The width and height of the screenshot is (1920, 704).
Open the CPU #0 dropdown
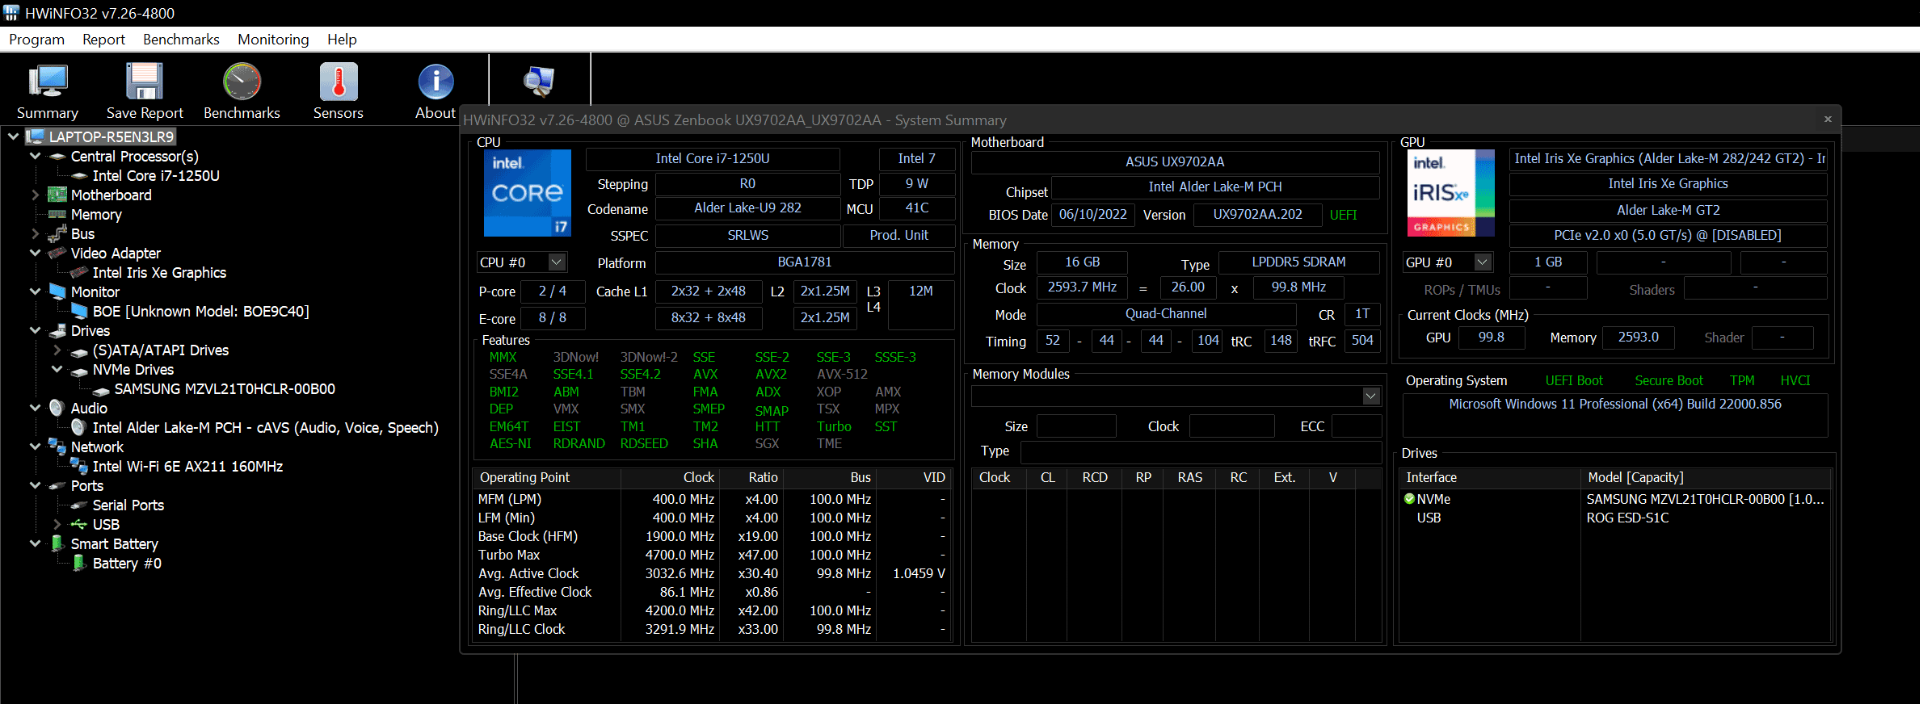coord(557,262)
